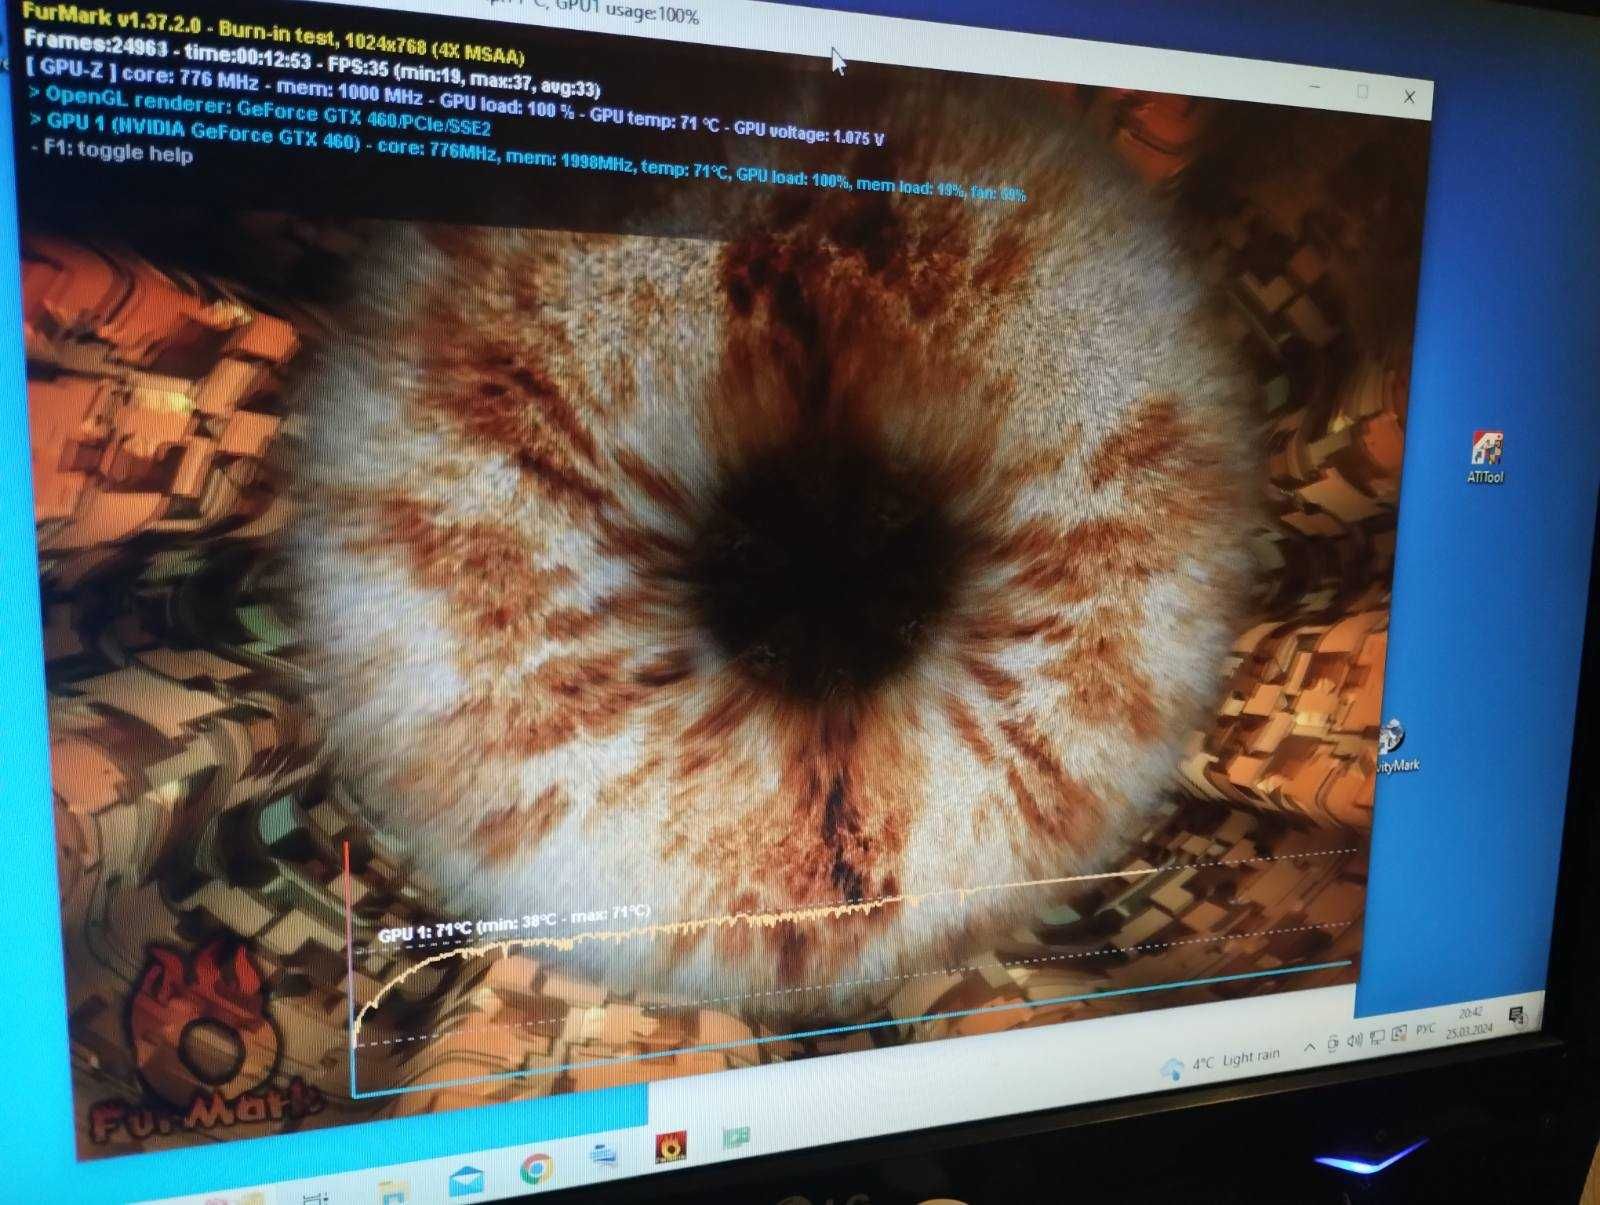Viewport: 1600px width, 1205px height.
Task: Switch to FurMark taskbar icon
Action: click(x=670, y=1147)
